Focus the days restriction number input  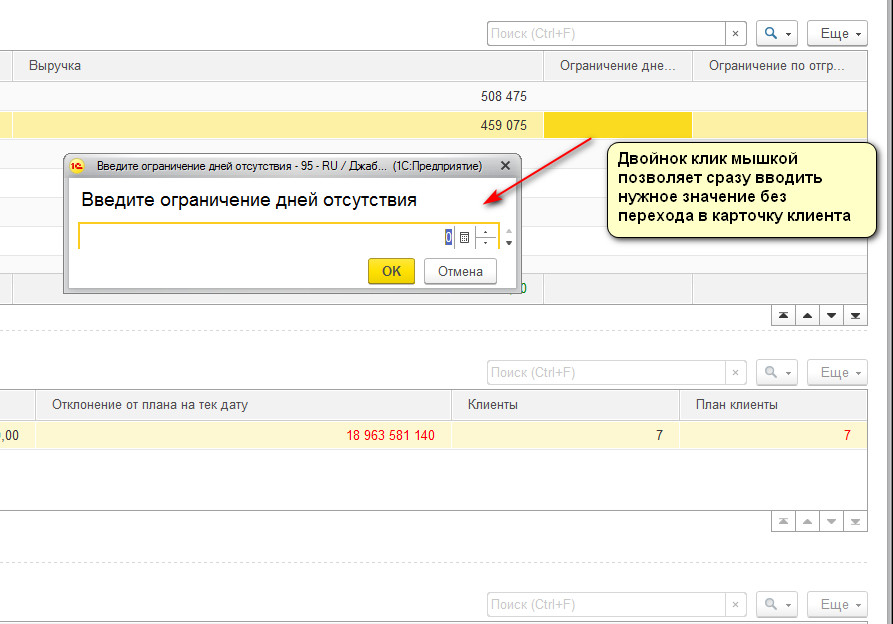(260, 238)
